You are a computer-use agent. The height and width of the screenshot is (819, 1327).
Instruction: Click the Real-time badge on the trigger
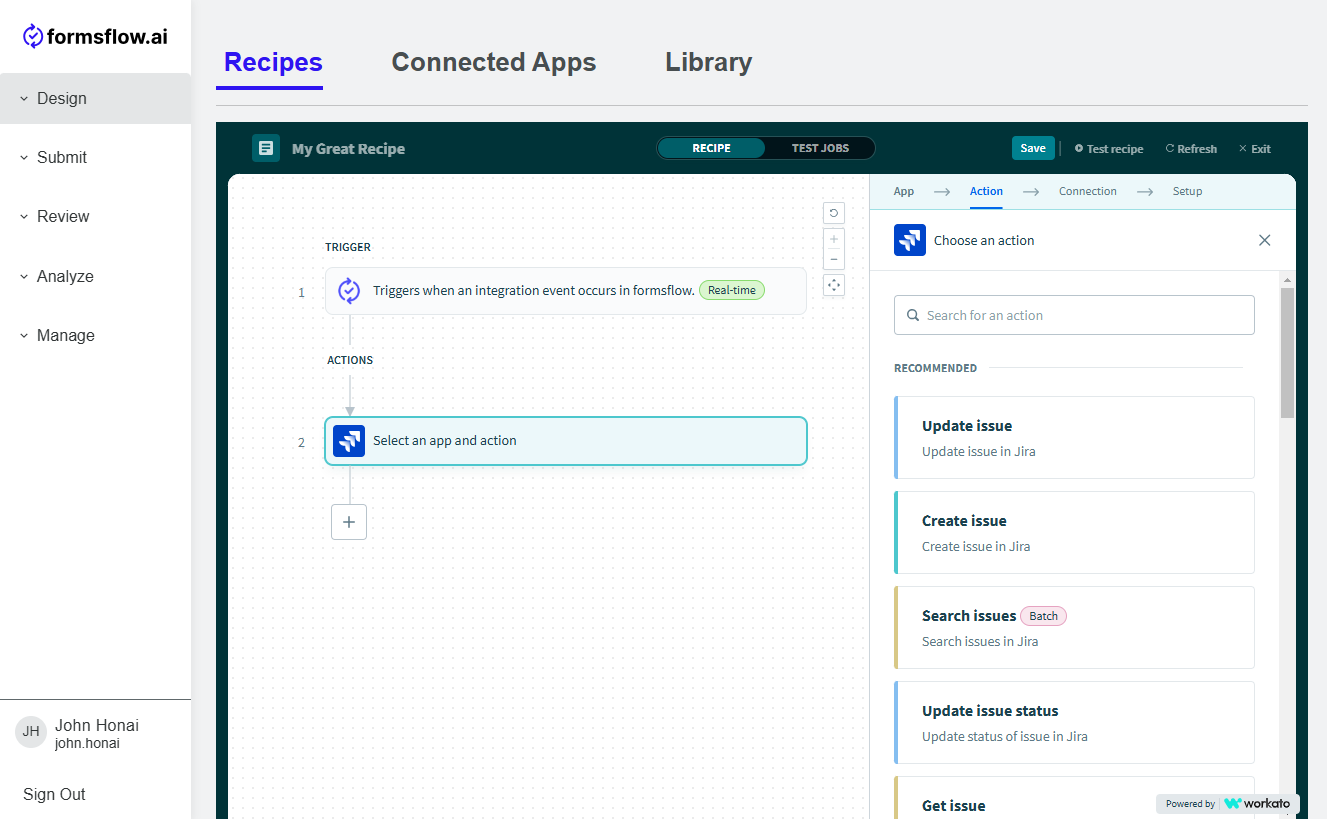pos(731,290)
